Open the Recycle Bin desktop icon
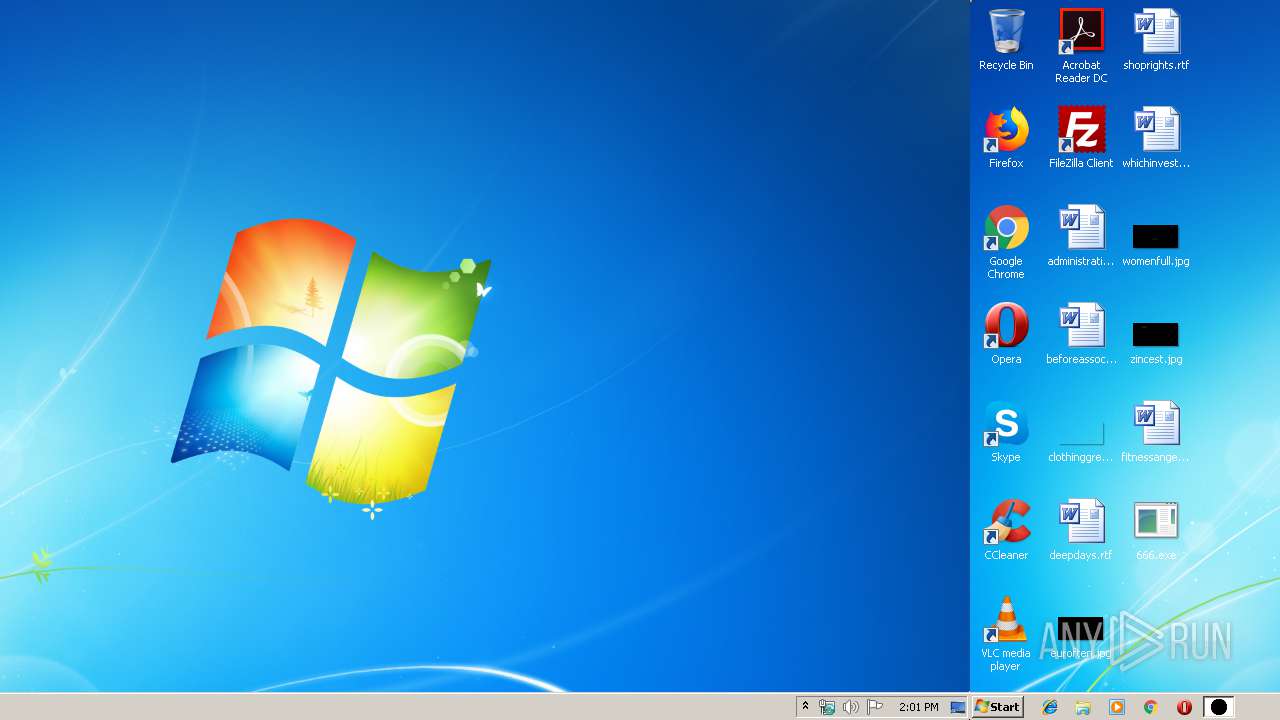The width and height of the screenshot is (1280, 720). (1006, 40)
